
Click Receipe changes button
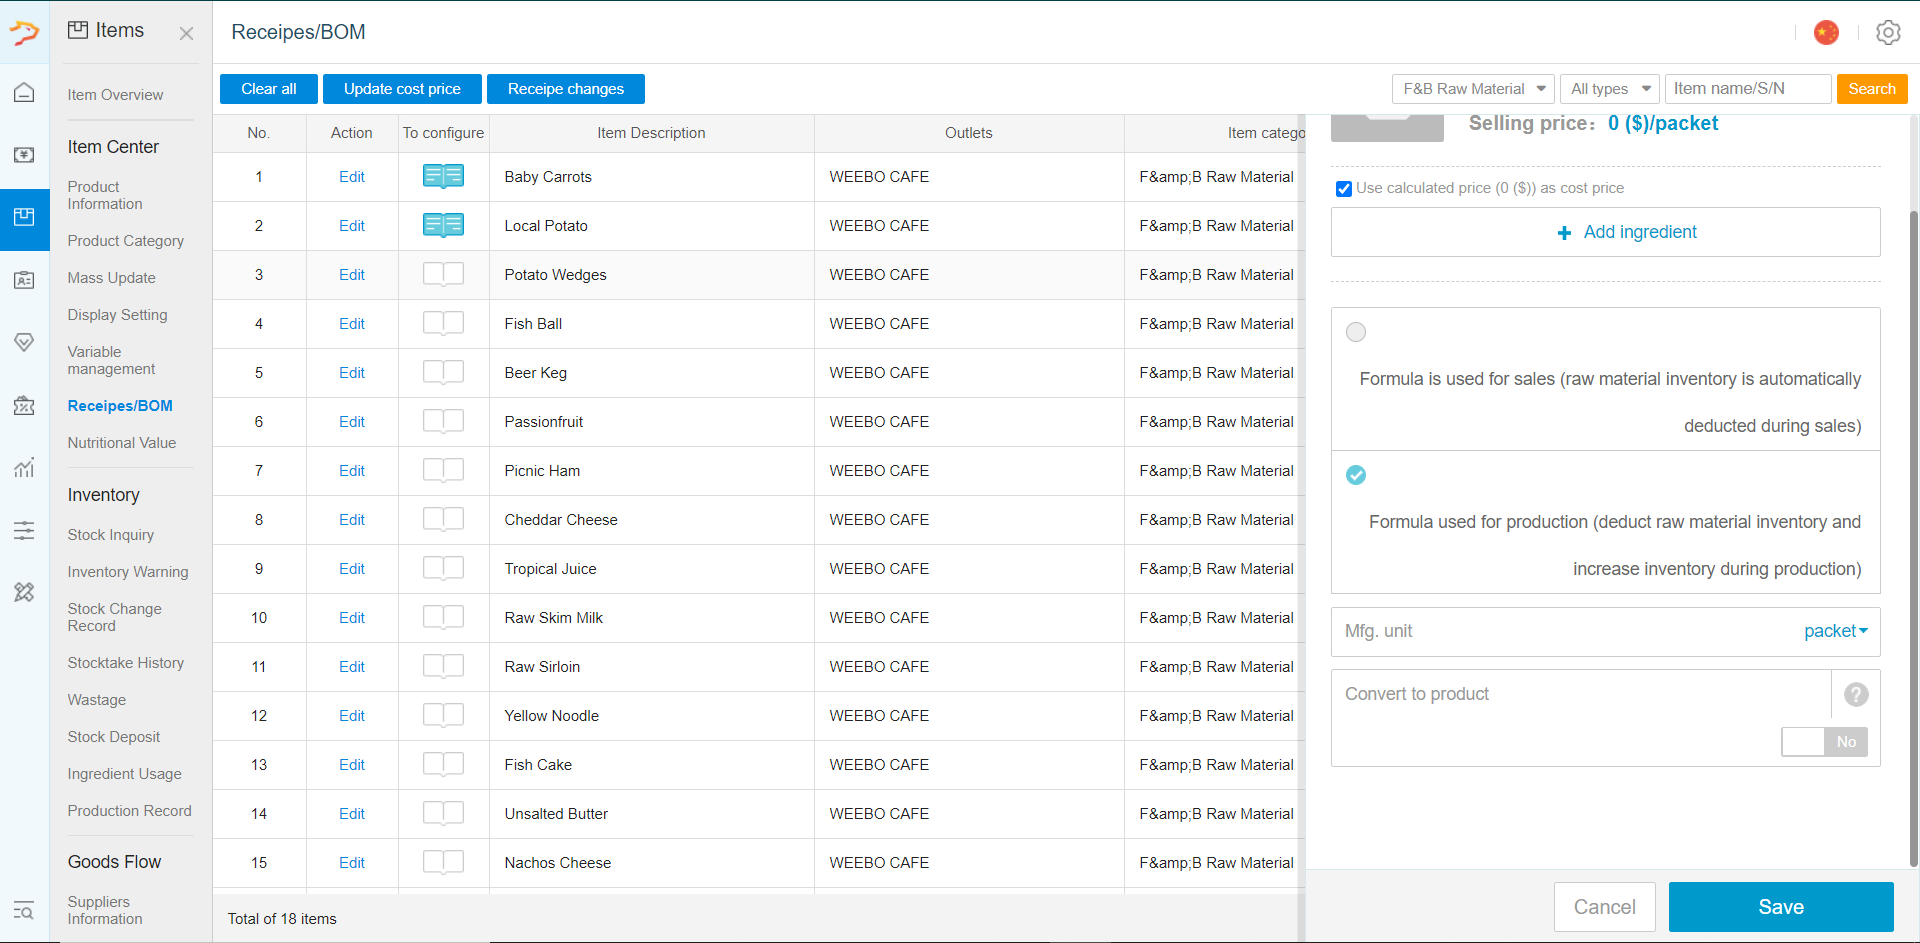click(x=566, y=89)
